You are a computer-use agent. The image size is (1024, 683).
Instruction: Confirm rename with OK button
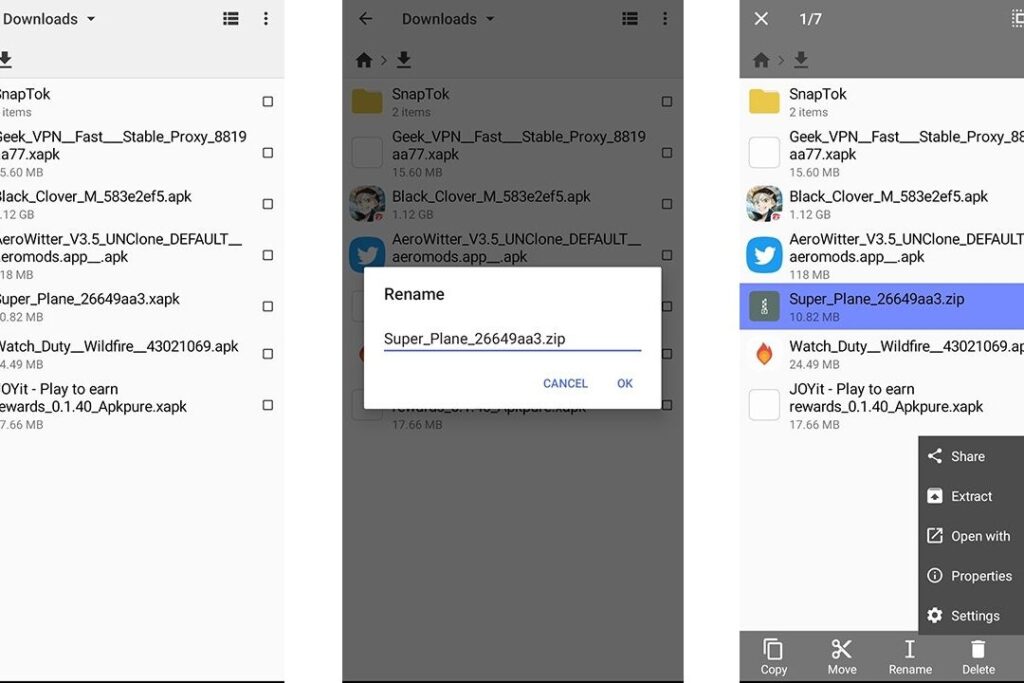point(625,383)
